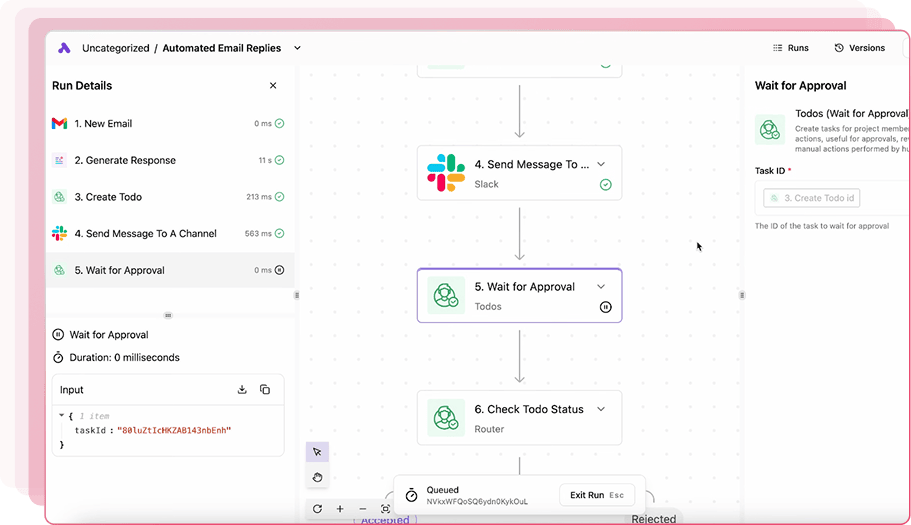Open the Versions history
The width and height of the screenshot is (911, 525).
click(x=859, y=48)
